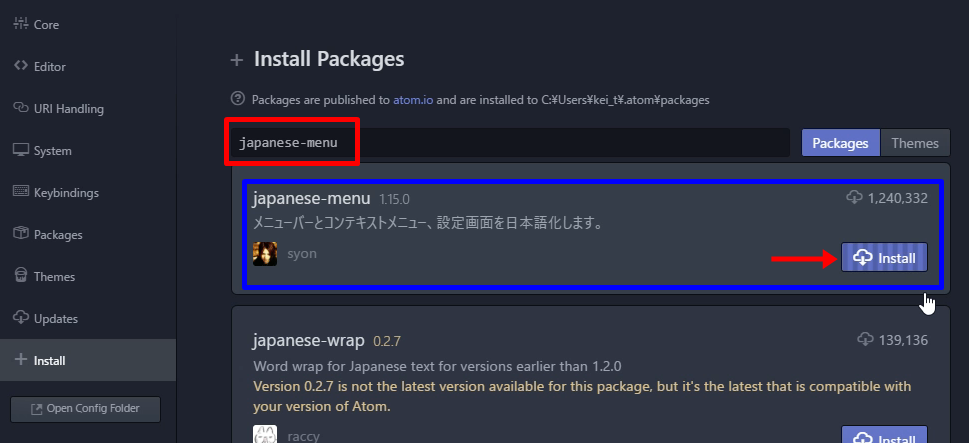
Task: Open Keybindings via its keyboard icon
Action: click(x=21, y=192)
